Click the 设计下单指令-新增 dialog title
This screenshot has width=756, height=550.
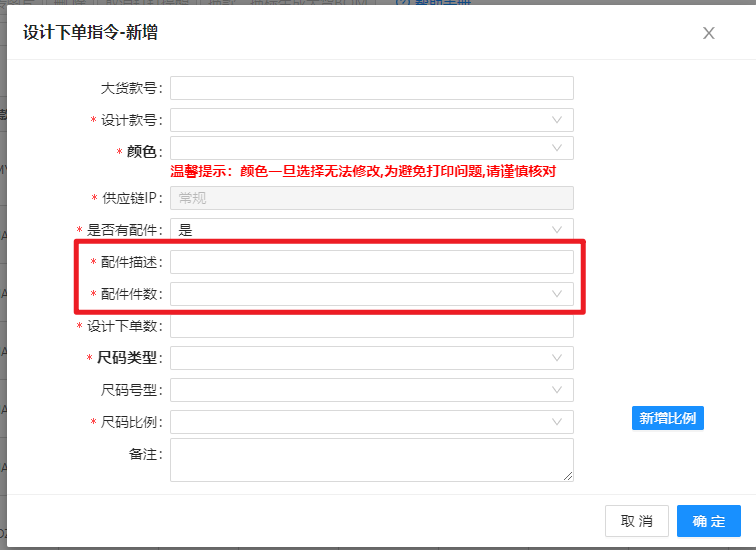(x=90, y=33)
